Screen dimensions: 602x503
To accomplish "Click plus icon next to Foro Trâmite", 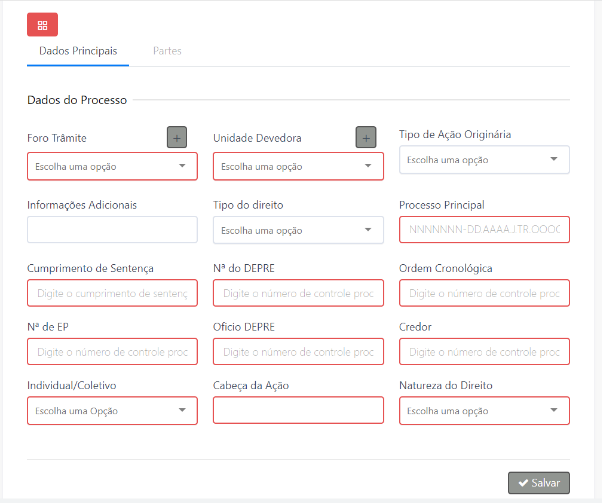I will click(176, 137).
